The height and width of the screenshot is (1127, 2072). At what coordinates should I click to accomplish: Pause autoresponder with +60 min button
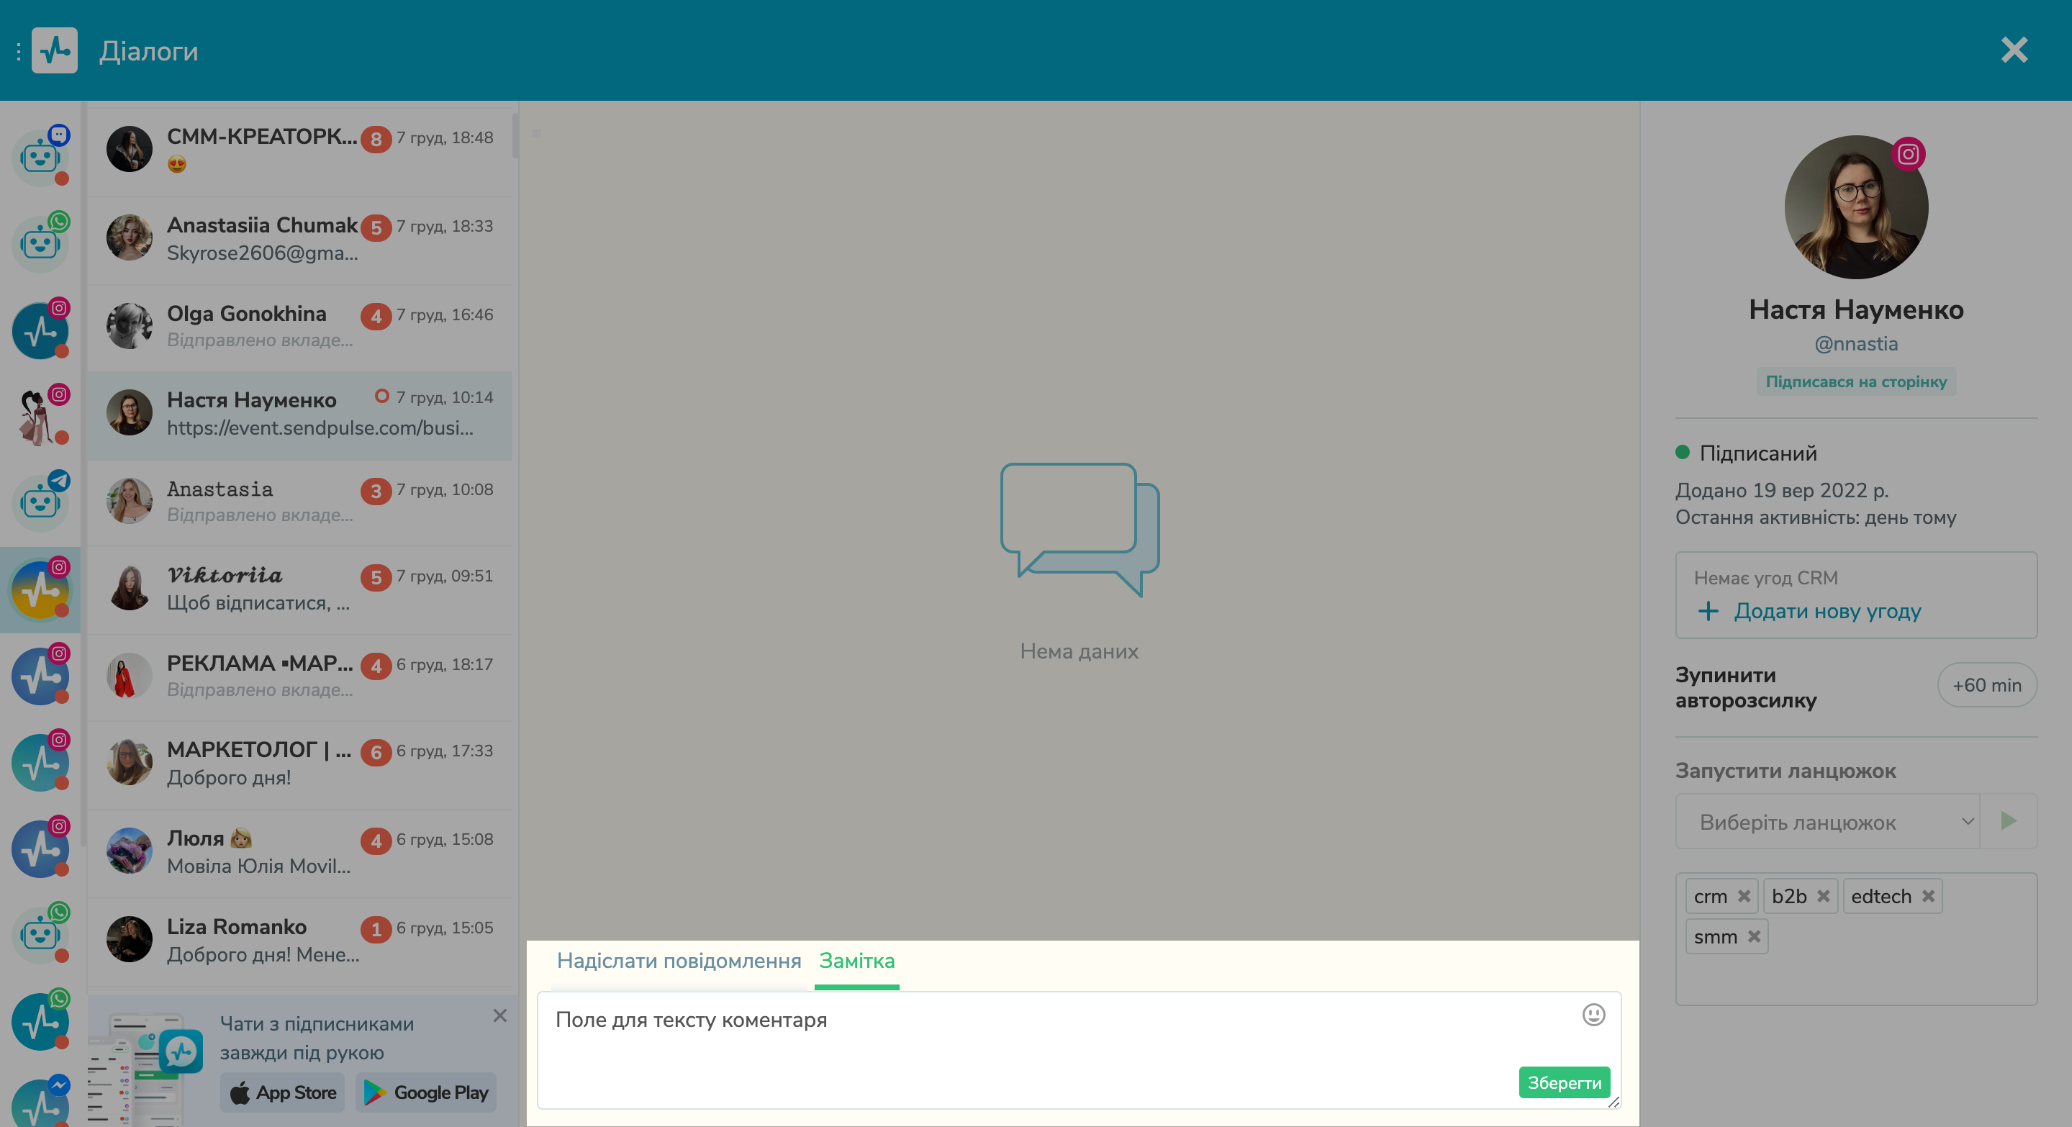pos(1986,685)
